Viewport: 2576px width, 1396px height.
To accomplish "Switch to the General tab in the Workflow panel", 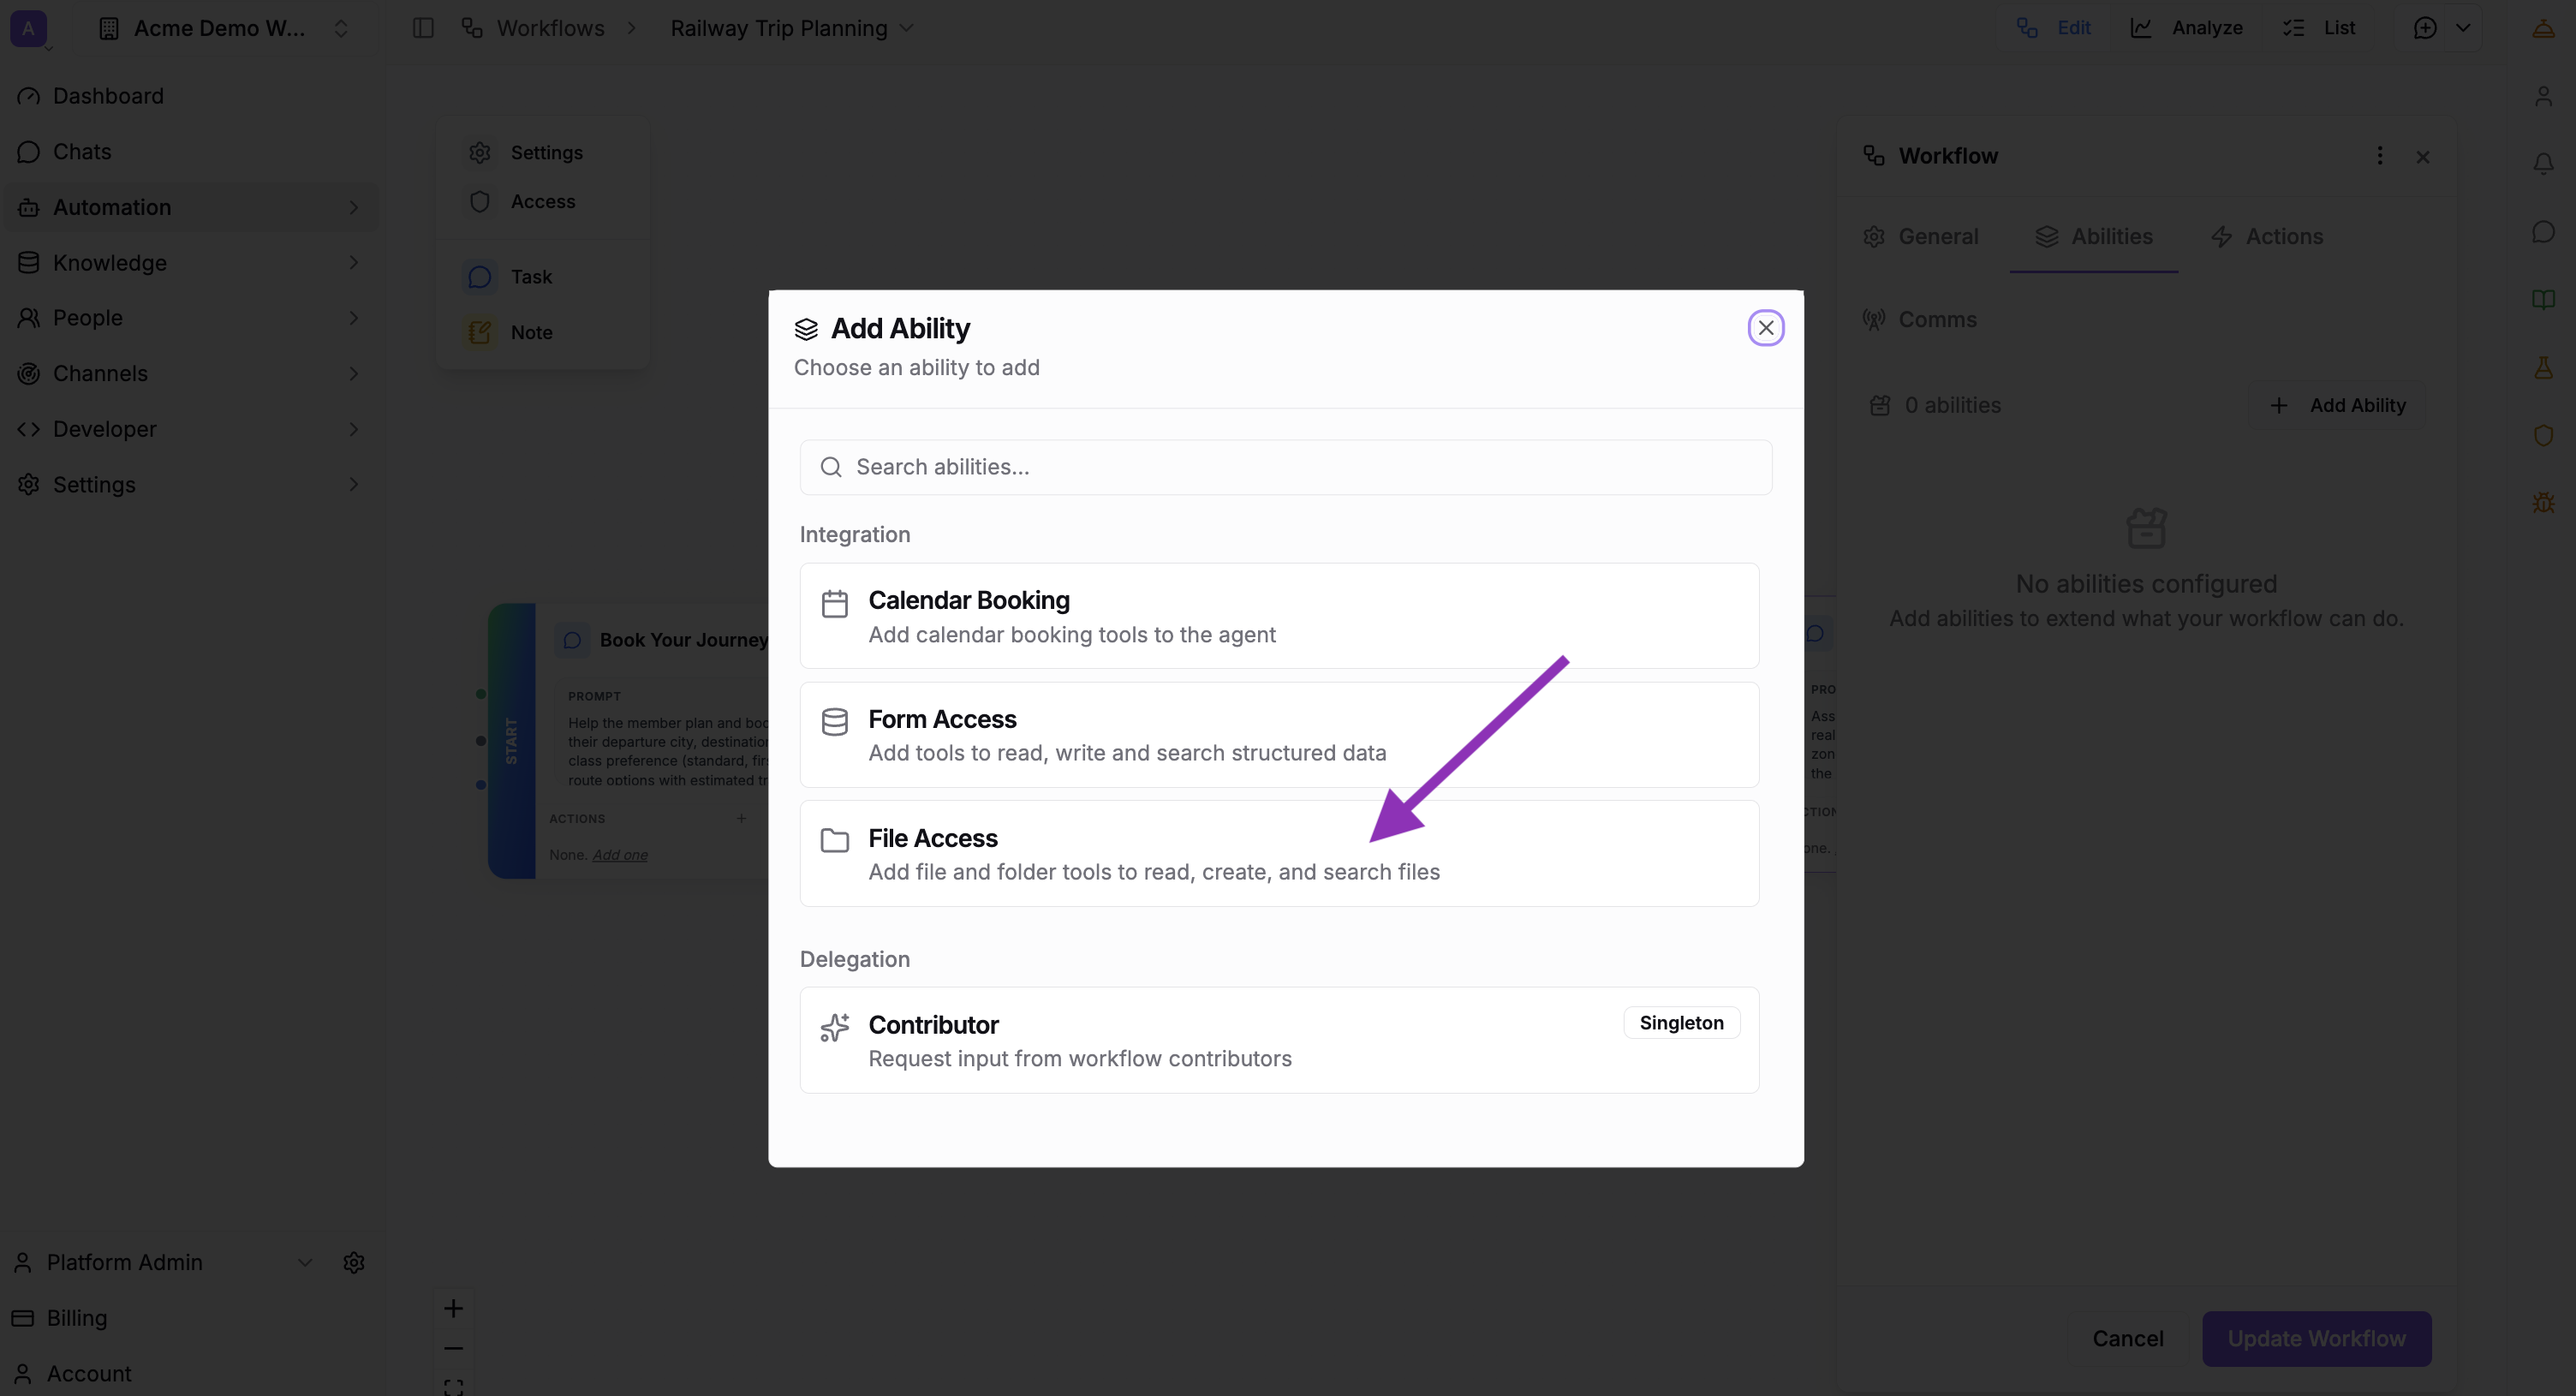I will tap(1921, 236).
